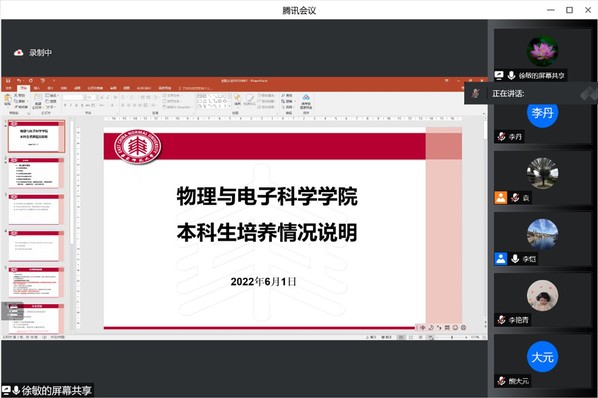The height and width of the screenshot is (398, 598).
Task: Click the screen-share icon beside 徐敏's name
Action: (499, 75)
